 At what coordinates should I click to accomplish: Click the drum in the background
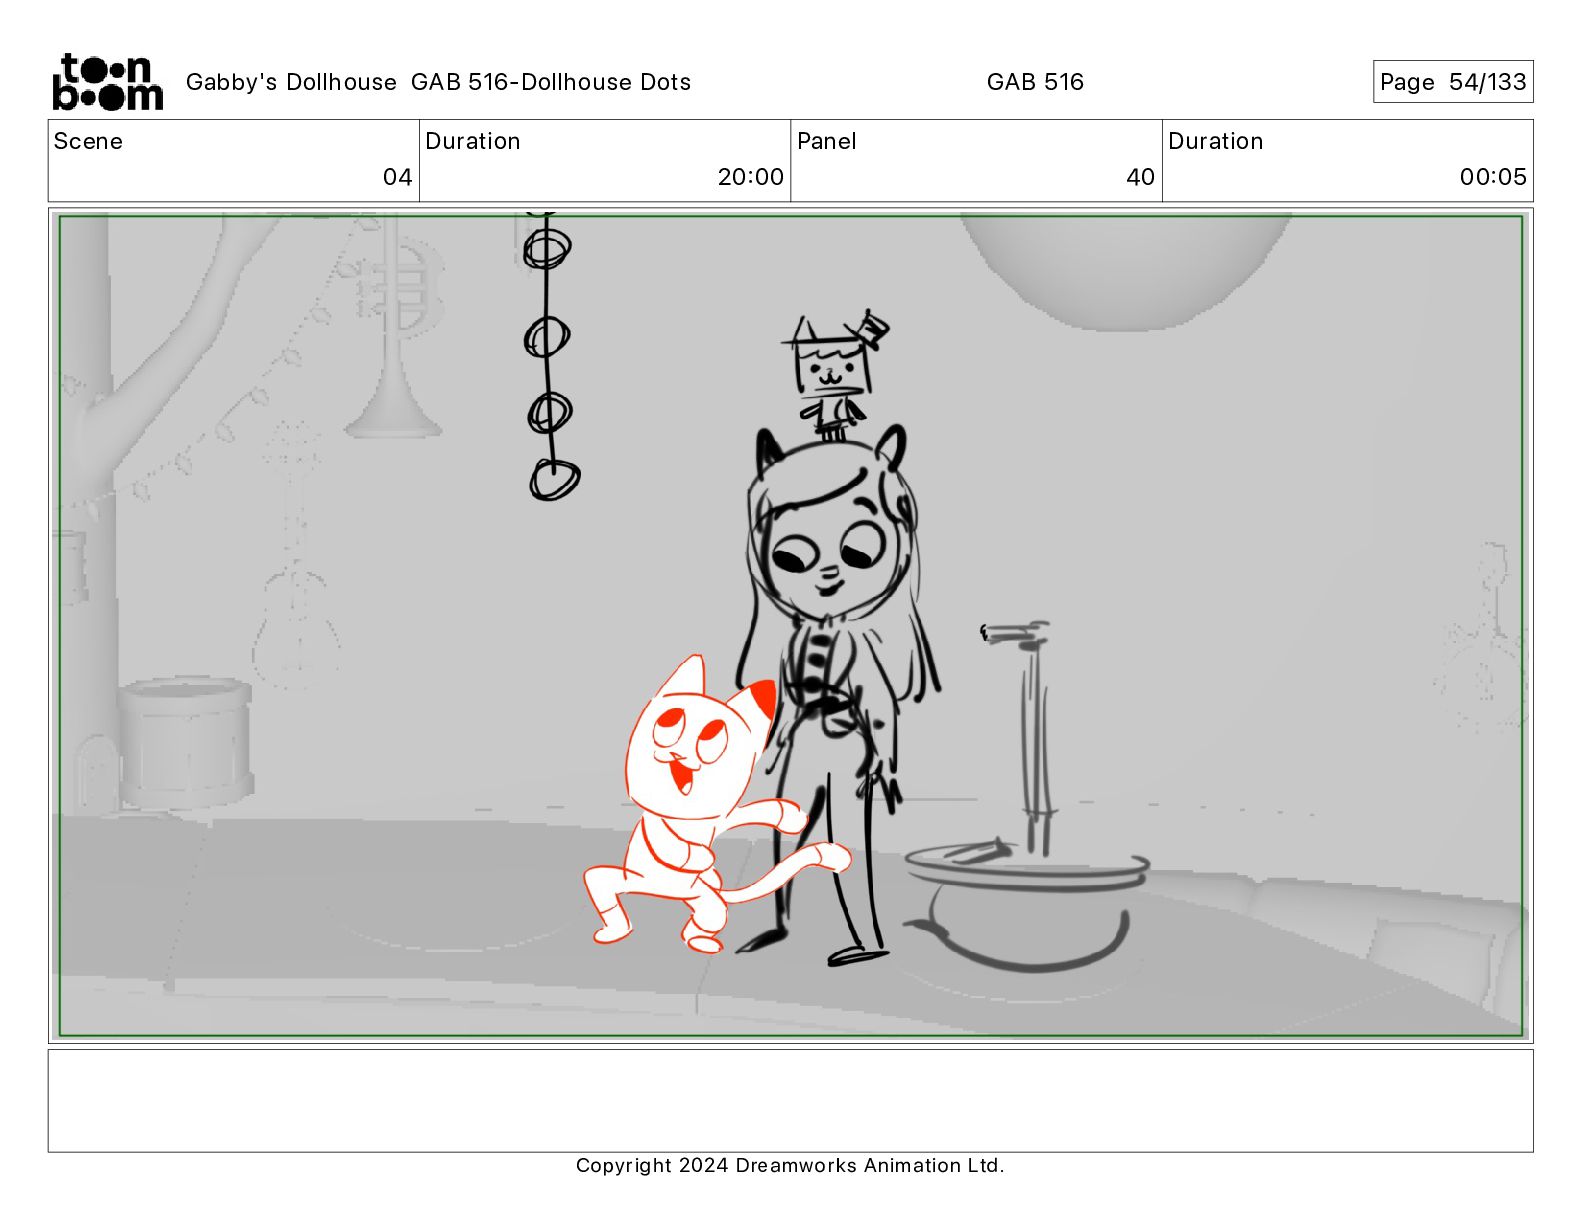click(186, 742)
